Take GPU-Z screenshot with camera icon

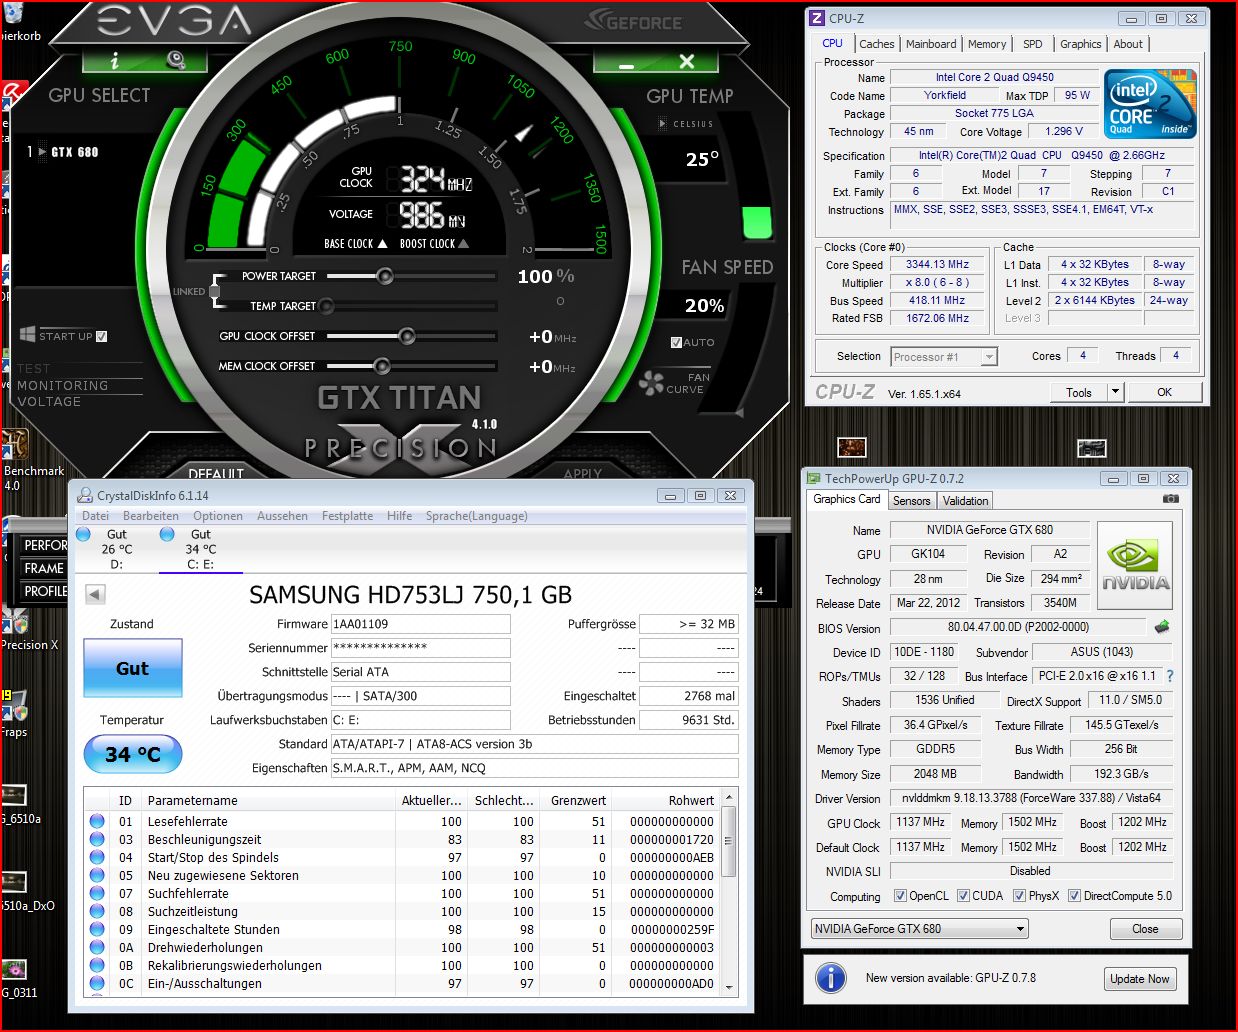click(1171, 499)
